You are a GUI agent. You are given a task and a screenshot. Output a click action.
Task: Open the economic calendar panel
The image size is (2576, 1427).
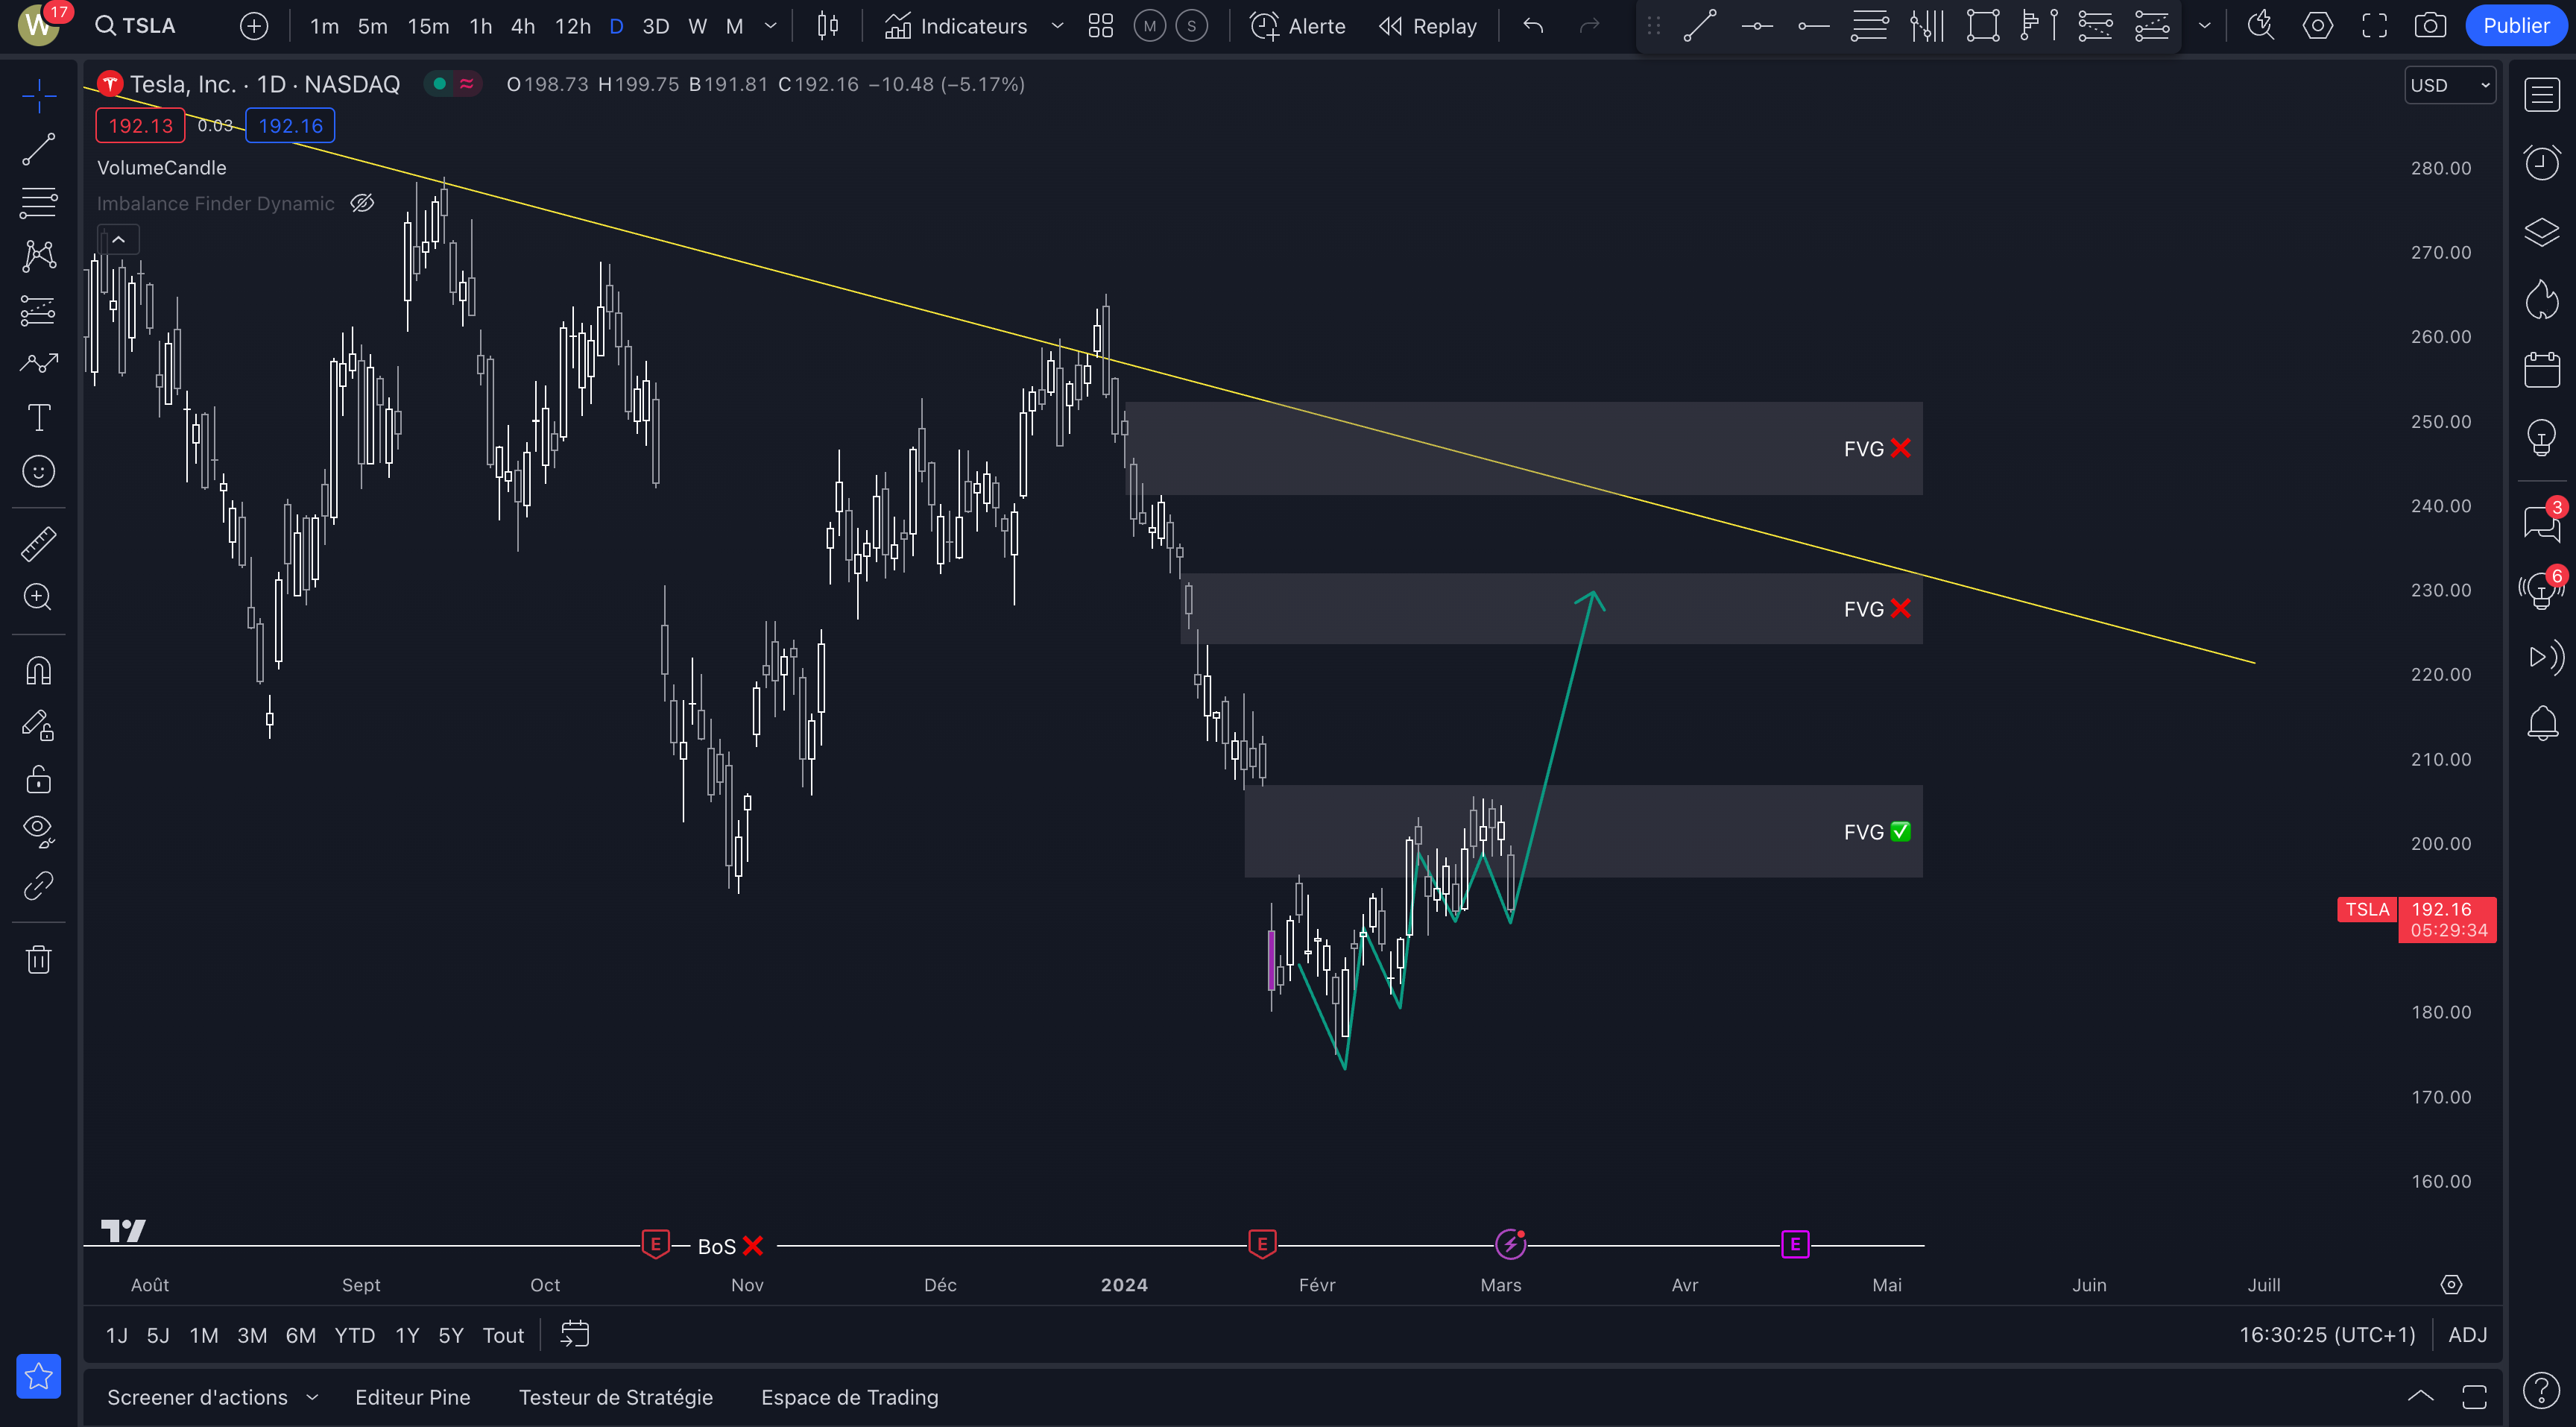click(x=2541, y=369)
